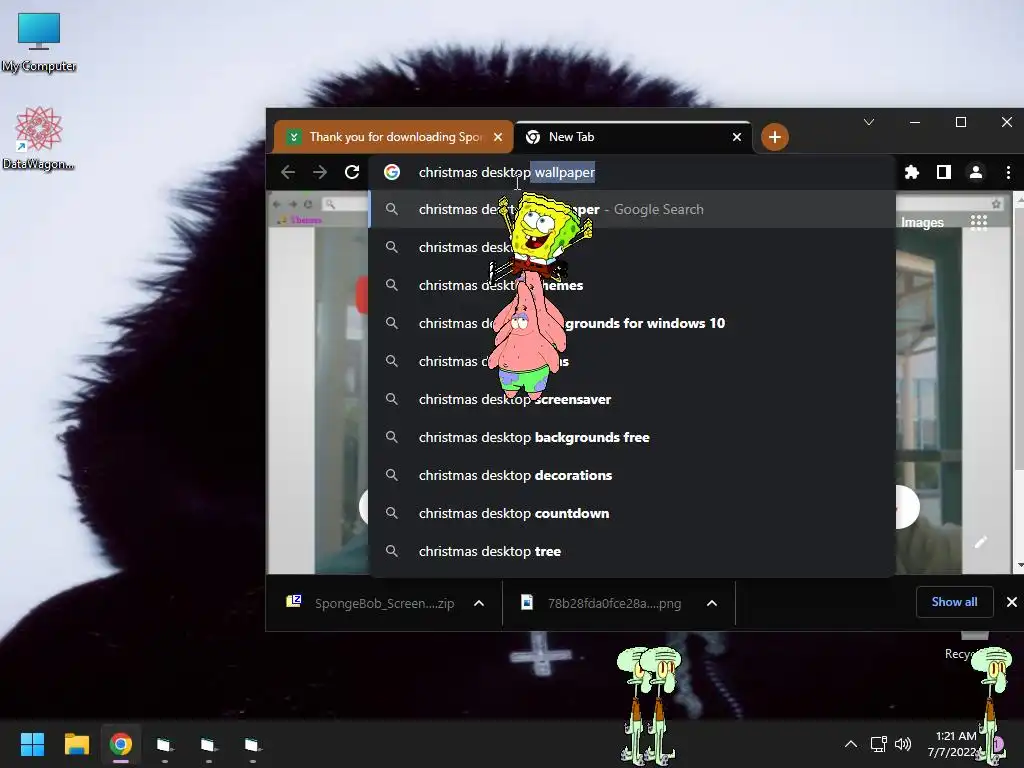Open Chrome's three-dot menu
The height and width of the screenshot is (768, 1024).
(x=1008, y=172)
